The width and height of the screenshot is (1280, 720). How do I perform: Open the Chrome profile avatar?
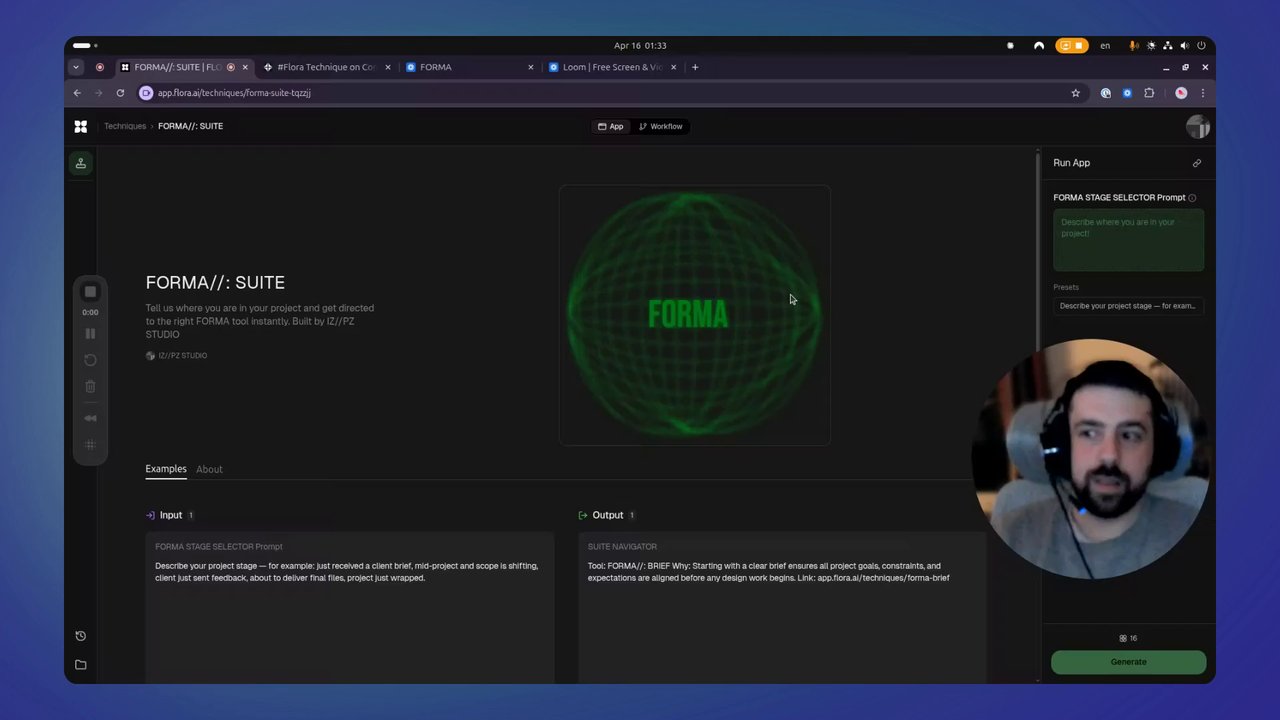1181,93
